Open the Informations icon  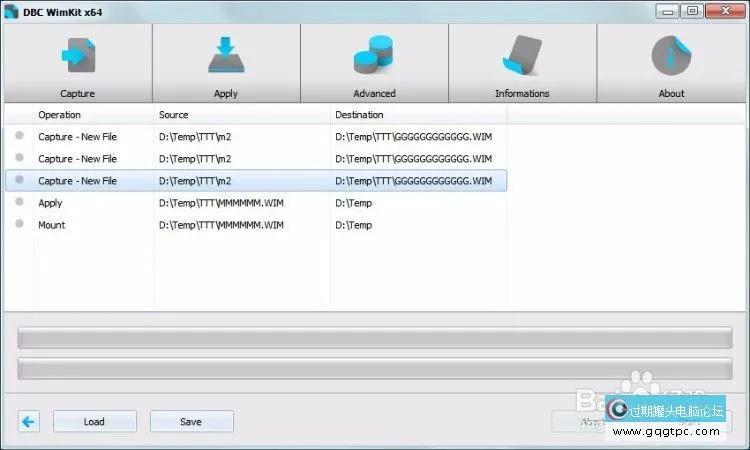coord(522,57)
